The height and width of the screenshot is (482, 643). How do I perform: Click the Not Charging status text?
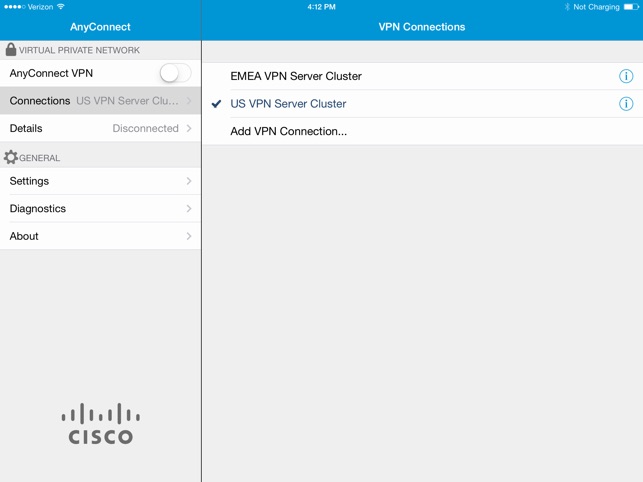(596, 7)
